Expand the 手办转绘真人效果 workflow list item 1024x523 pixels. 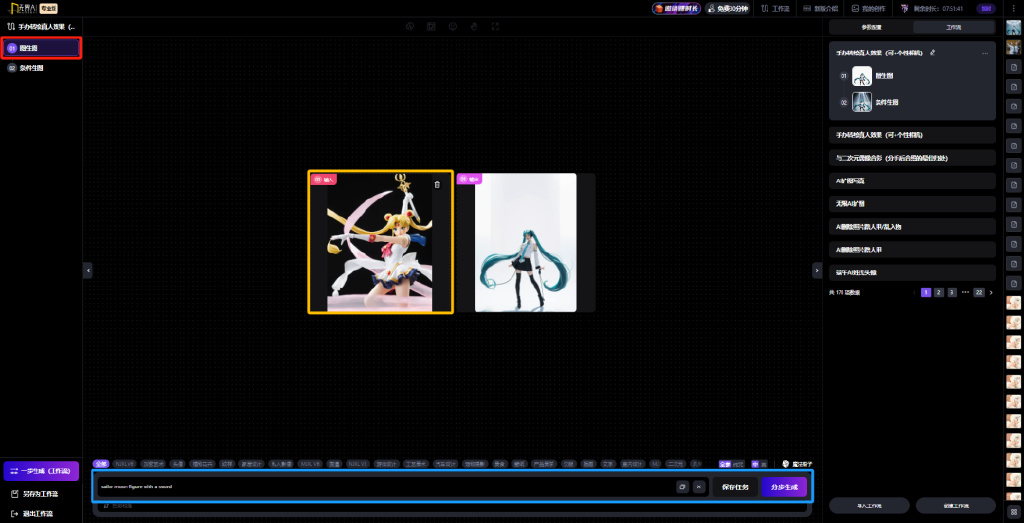tap(912, 135)
